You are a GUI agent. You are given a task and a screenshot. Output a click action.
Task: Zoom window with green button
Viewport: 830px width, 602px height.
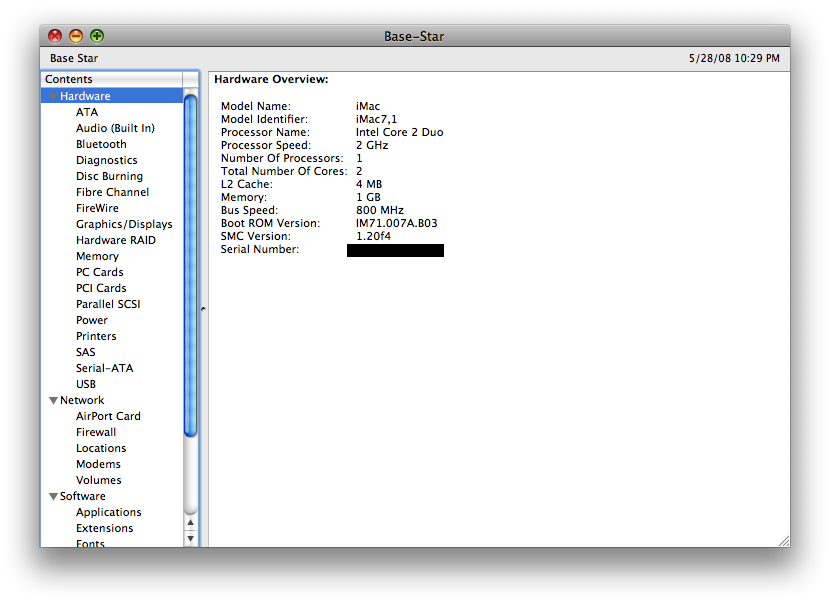pos(97,36)
